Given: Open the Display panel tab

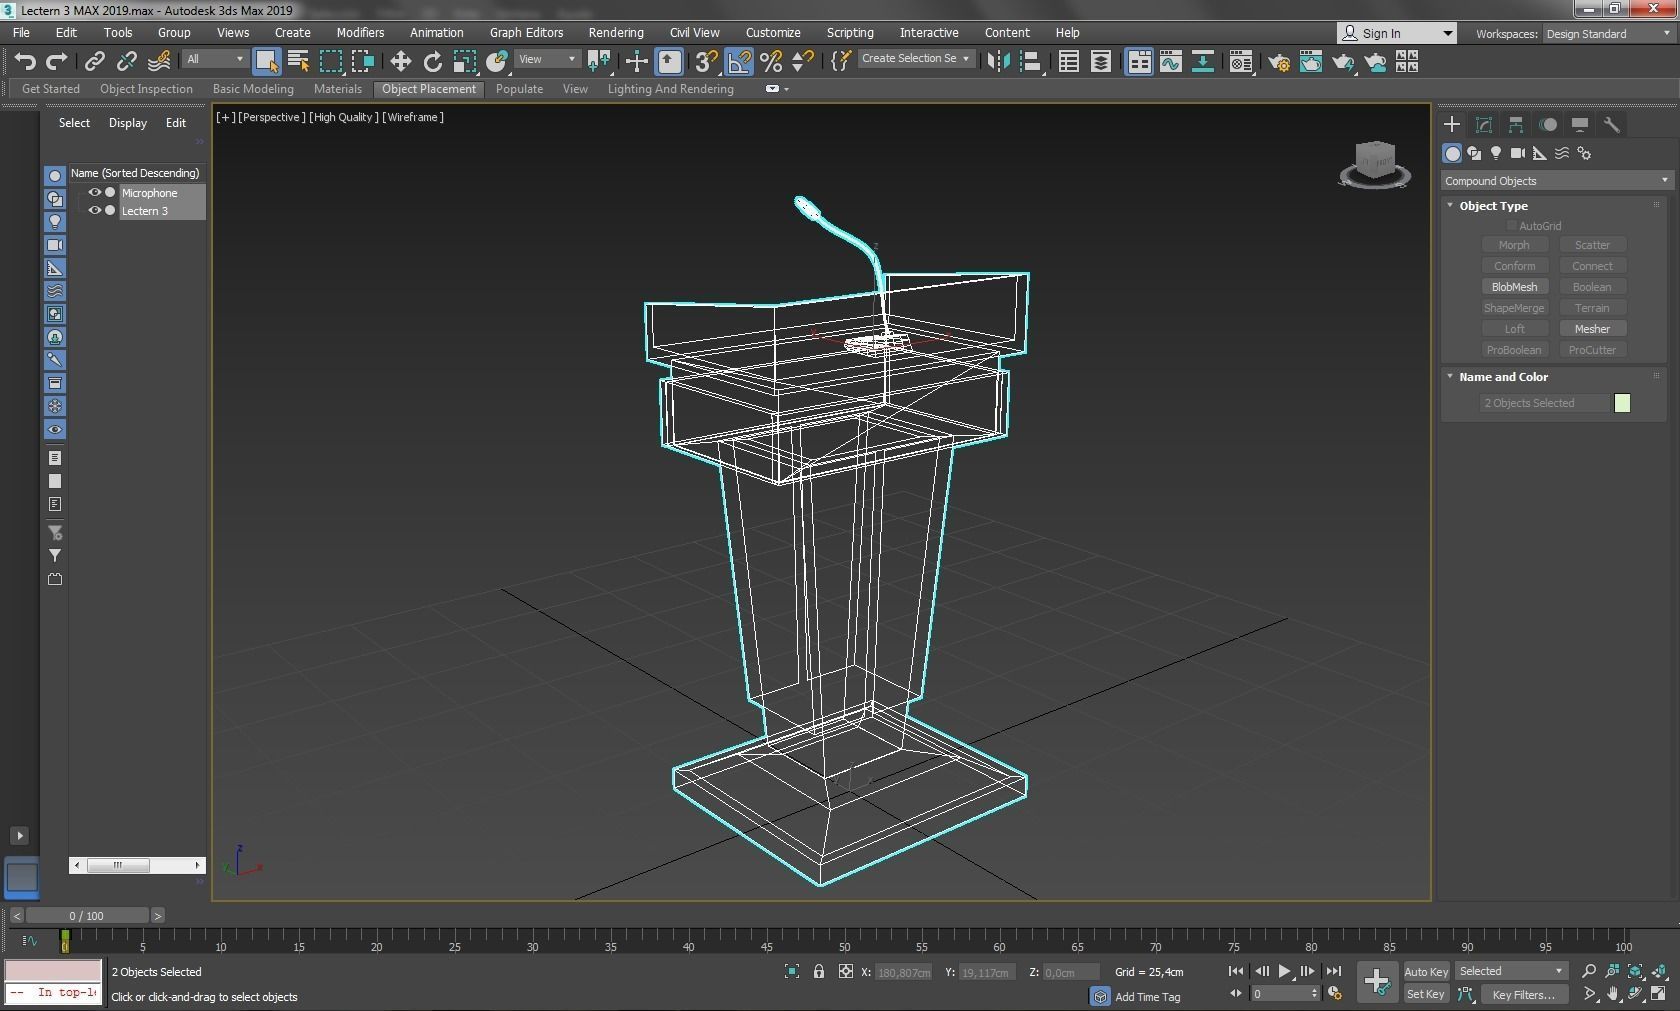Looking at the screenshot, I should coord(1580,124).
